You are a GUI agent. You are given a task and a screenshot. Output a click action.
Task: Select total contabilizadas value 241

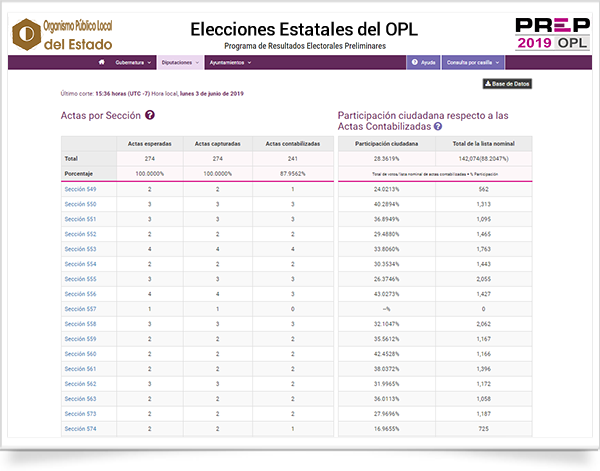click(293, 158)
